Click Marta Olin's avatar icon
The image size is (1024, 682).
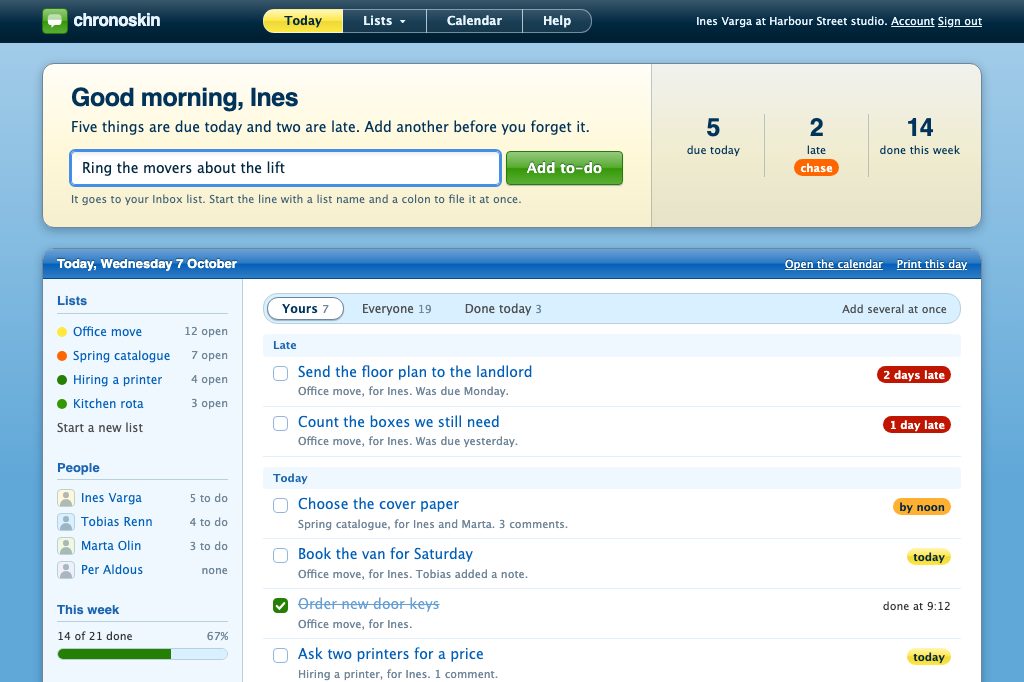pyautogui.click(x=66, y=545)
